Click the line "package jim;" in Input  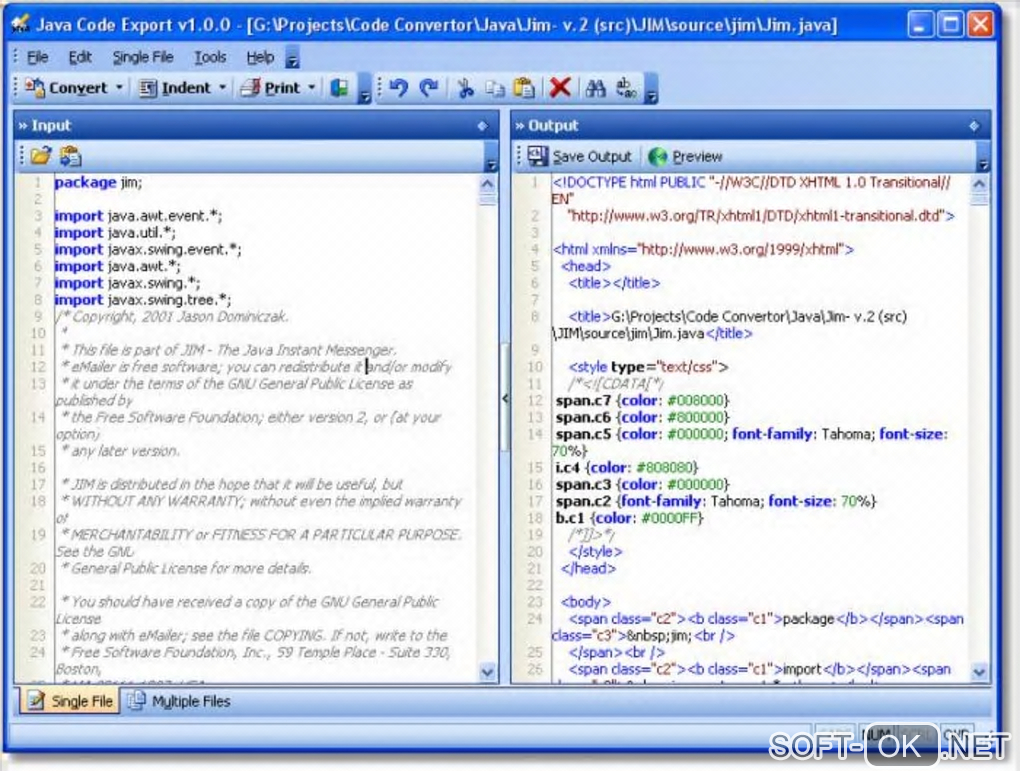[98, 182]
